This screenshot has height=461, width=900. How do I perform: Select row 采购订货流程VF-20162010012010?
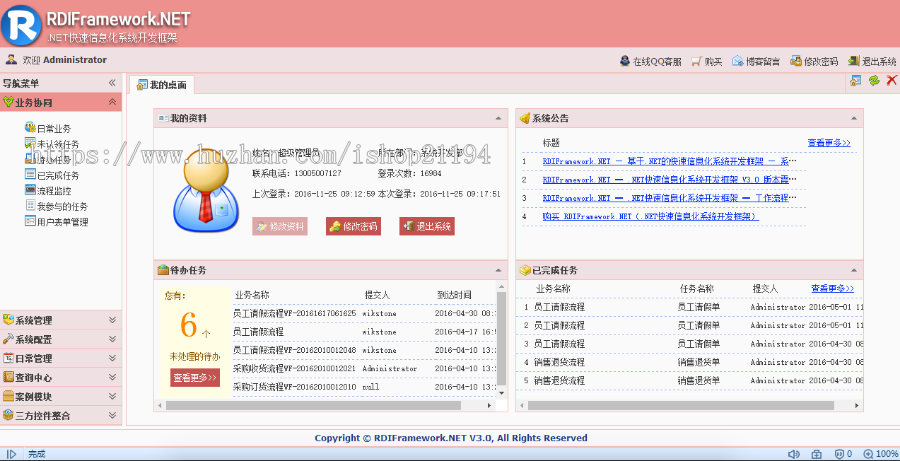coord(364,387)
